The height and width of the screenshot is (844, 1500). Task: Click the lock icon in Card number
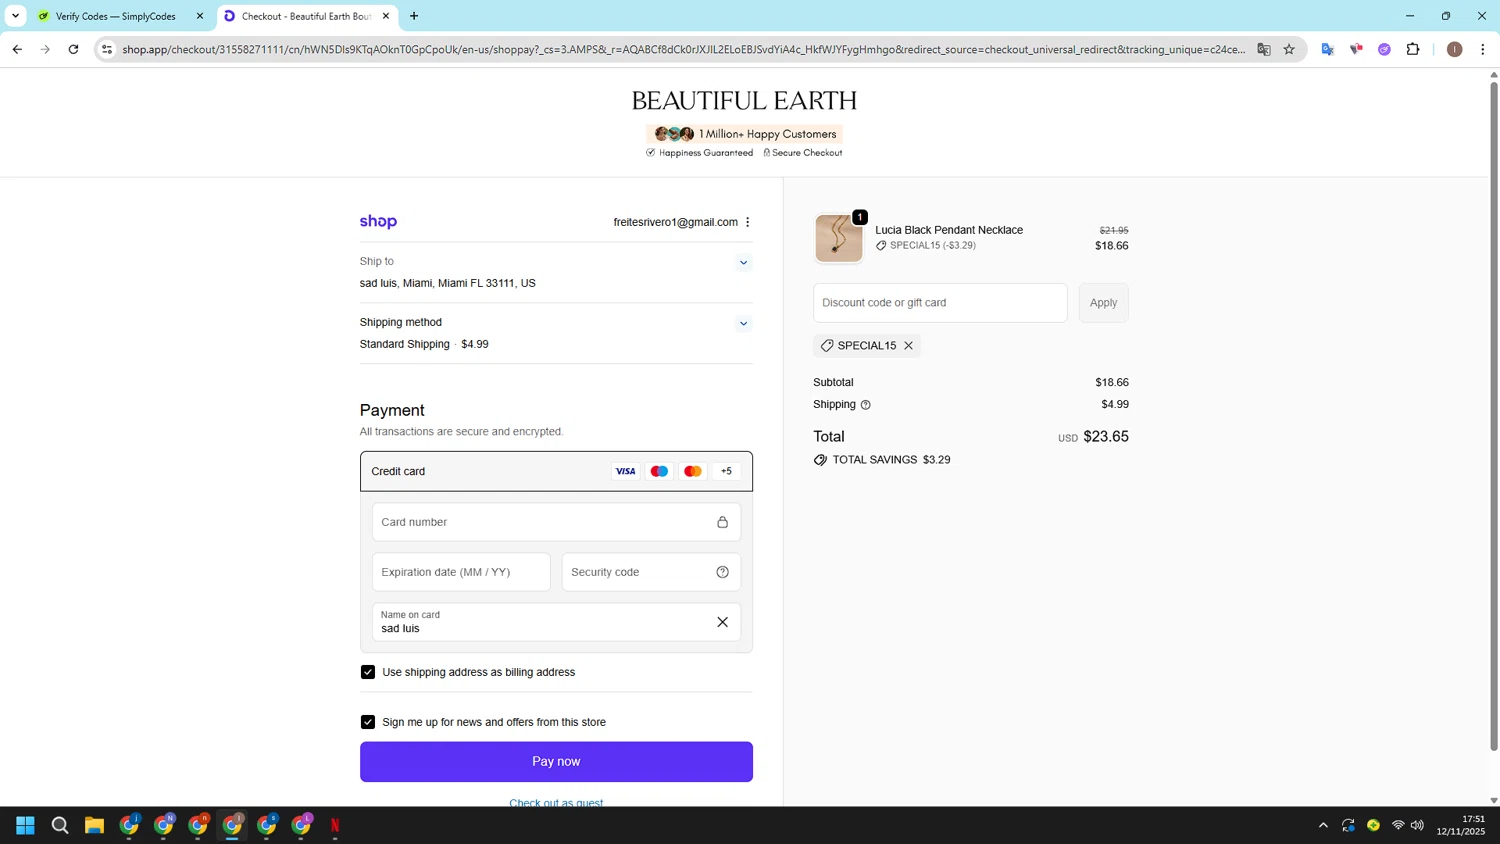click(x=722, y=522)
